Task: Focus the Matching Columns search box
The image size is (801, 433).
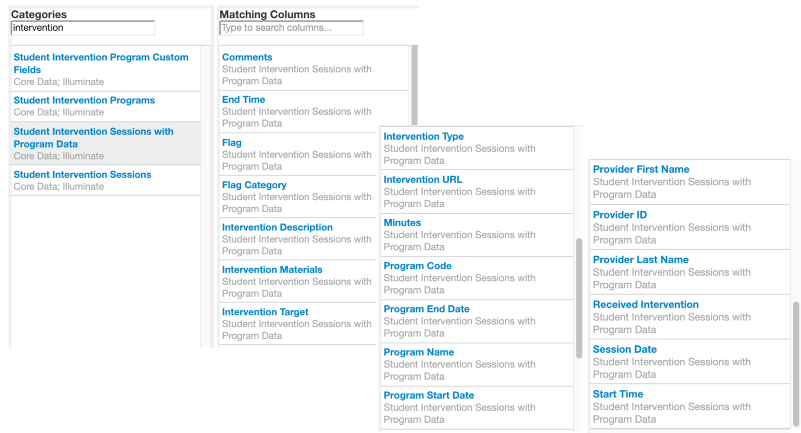Action: coord(291,28)
